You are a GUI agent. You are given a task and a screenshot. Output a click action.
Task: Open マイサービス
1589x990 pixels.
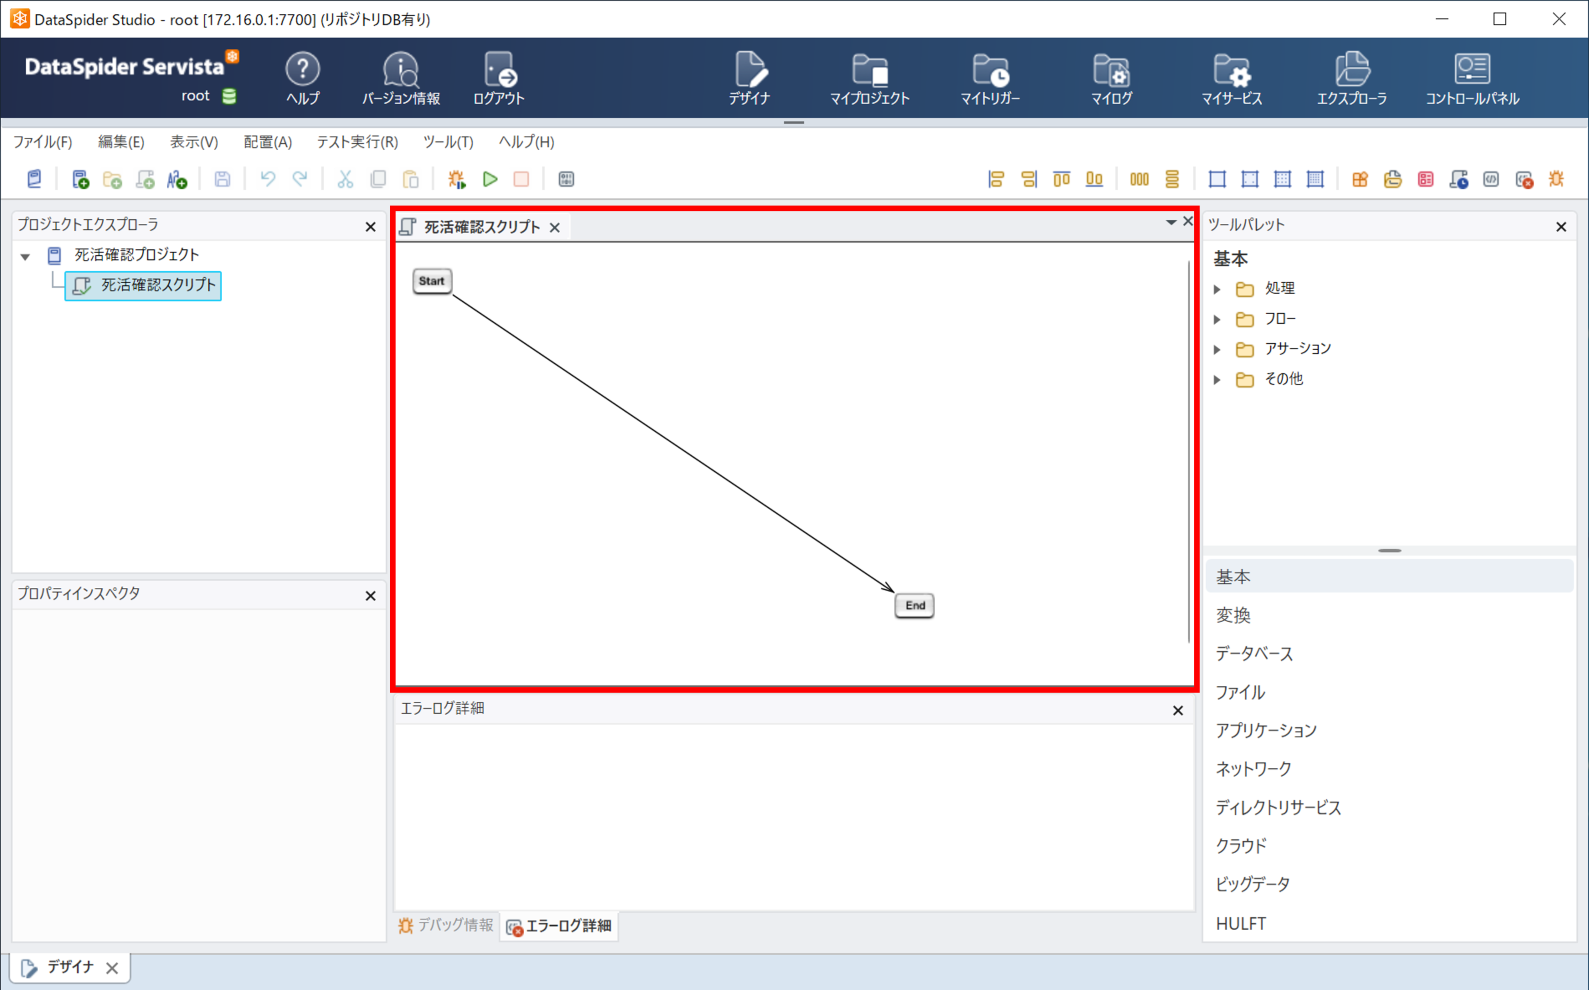[x=1231, y=78]
